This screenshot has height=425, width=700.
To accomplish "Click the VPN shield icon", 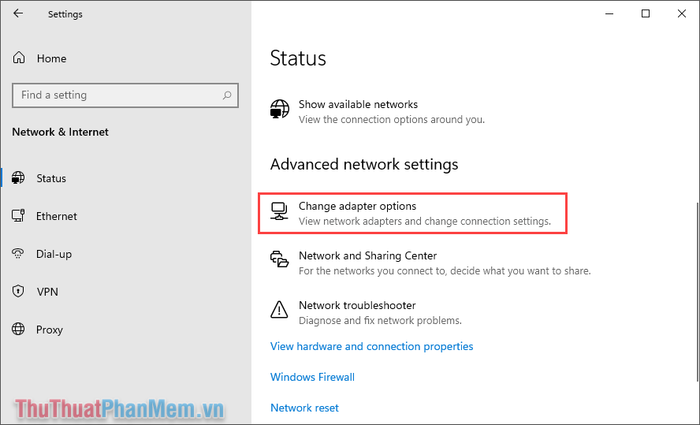I will [18, 292].
